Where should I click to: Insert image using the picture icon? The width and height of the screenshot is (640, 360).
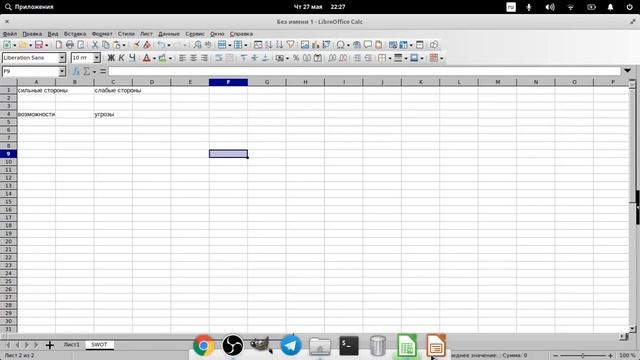[x=304, y=44]
